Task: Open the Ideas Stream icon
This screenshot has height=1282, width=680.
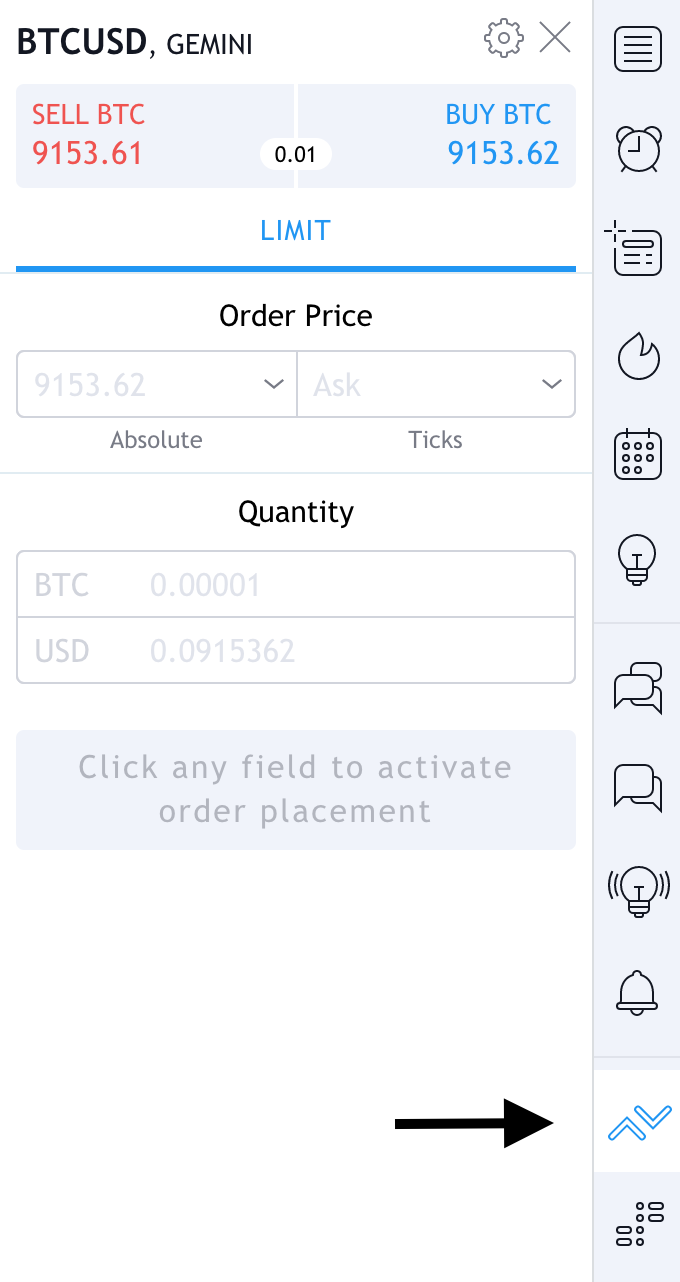Action: point(637,887)
